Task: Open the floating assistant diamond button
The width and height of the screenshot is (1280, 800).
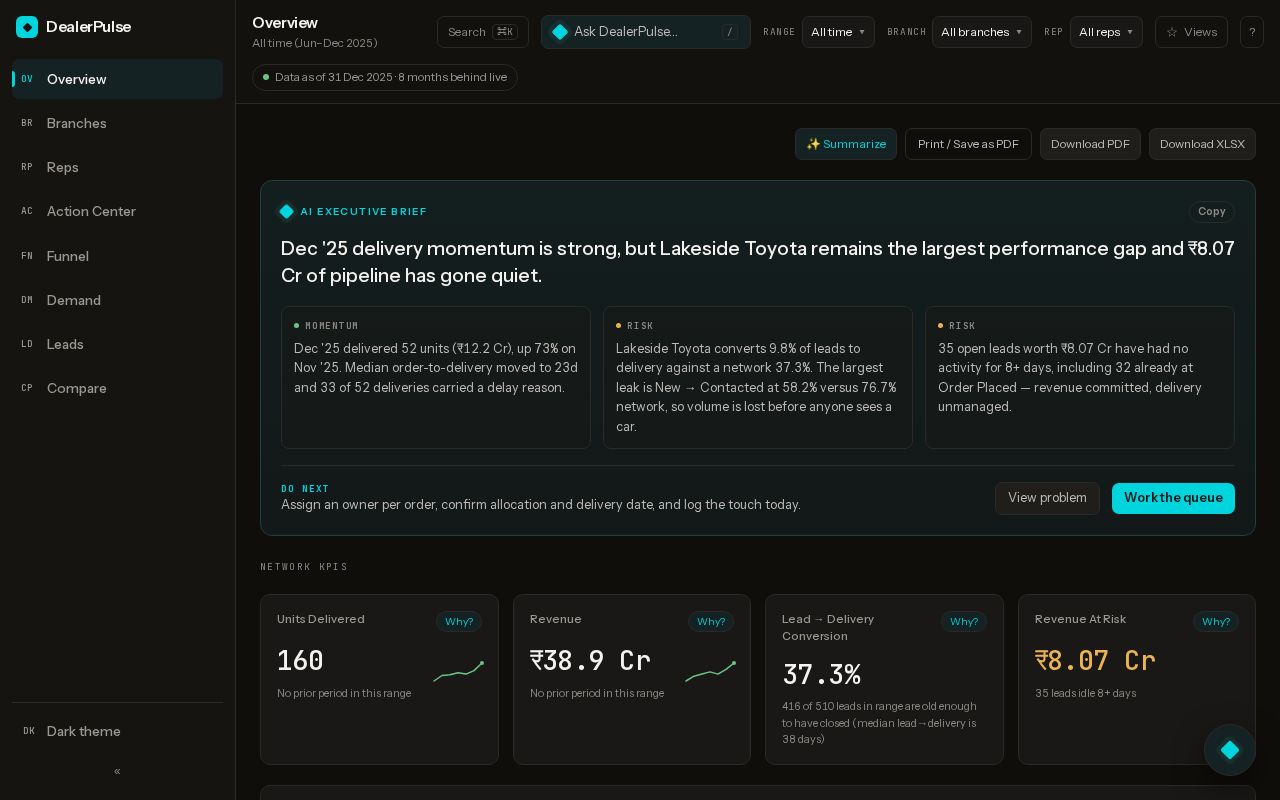Action: coord(1230,750)
